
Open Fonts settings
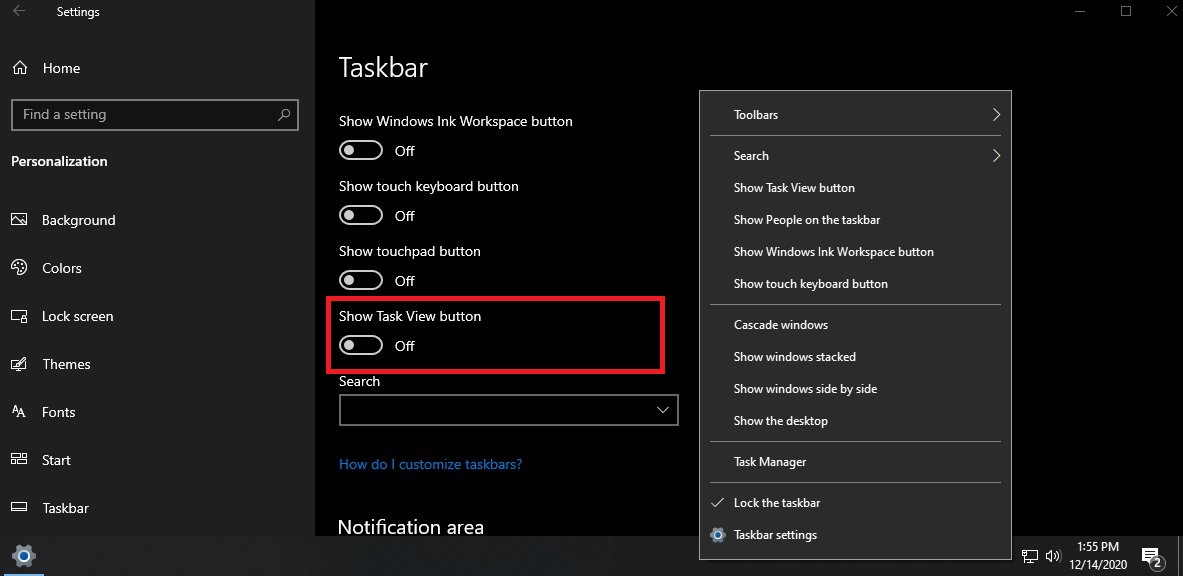click(43, 412)
